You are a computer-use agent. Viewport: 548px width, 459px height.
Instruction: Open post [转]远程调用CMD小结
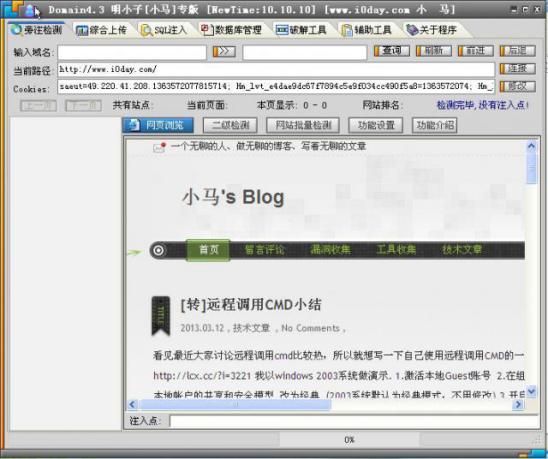coord(251,304)
